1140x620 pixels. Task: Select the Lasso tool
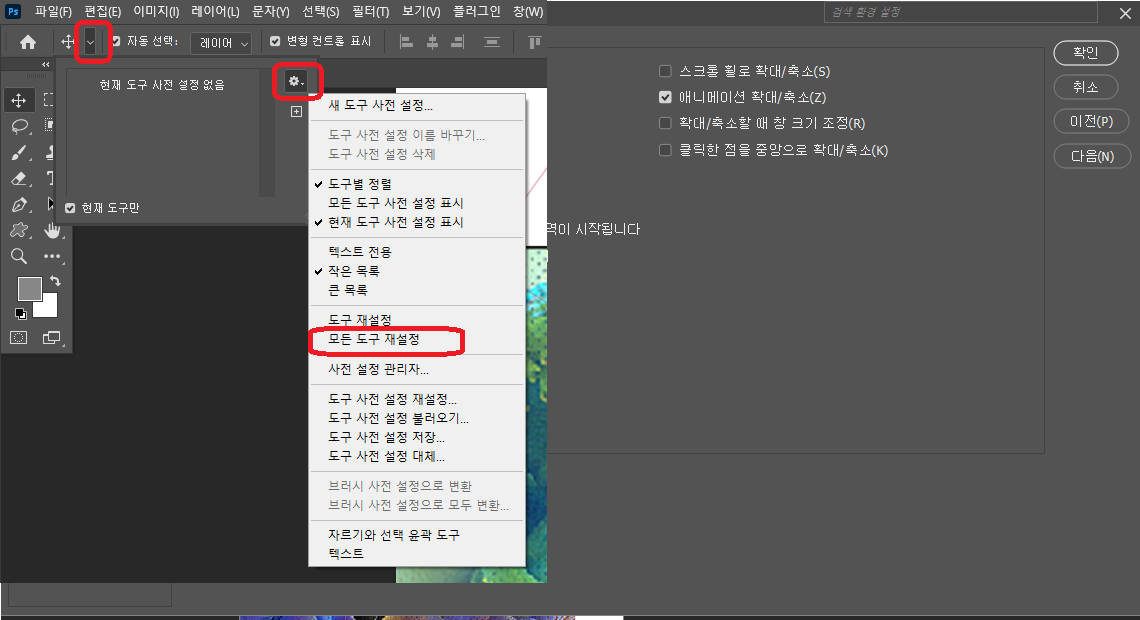coord(18,127)
